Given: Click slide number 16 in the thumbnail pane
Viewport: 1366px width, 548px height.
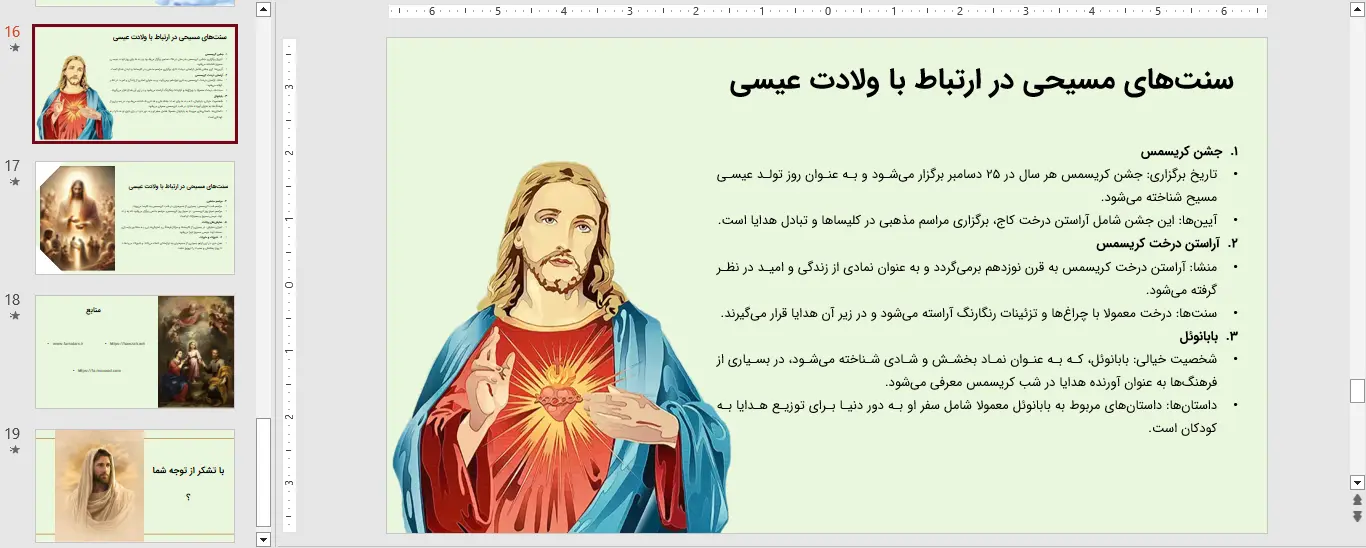Looking at the screenshot, I should coord(12,31).
